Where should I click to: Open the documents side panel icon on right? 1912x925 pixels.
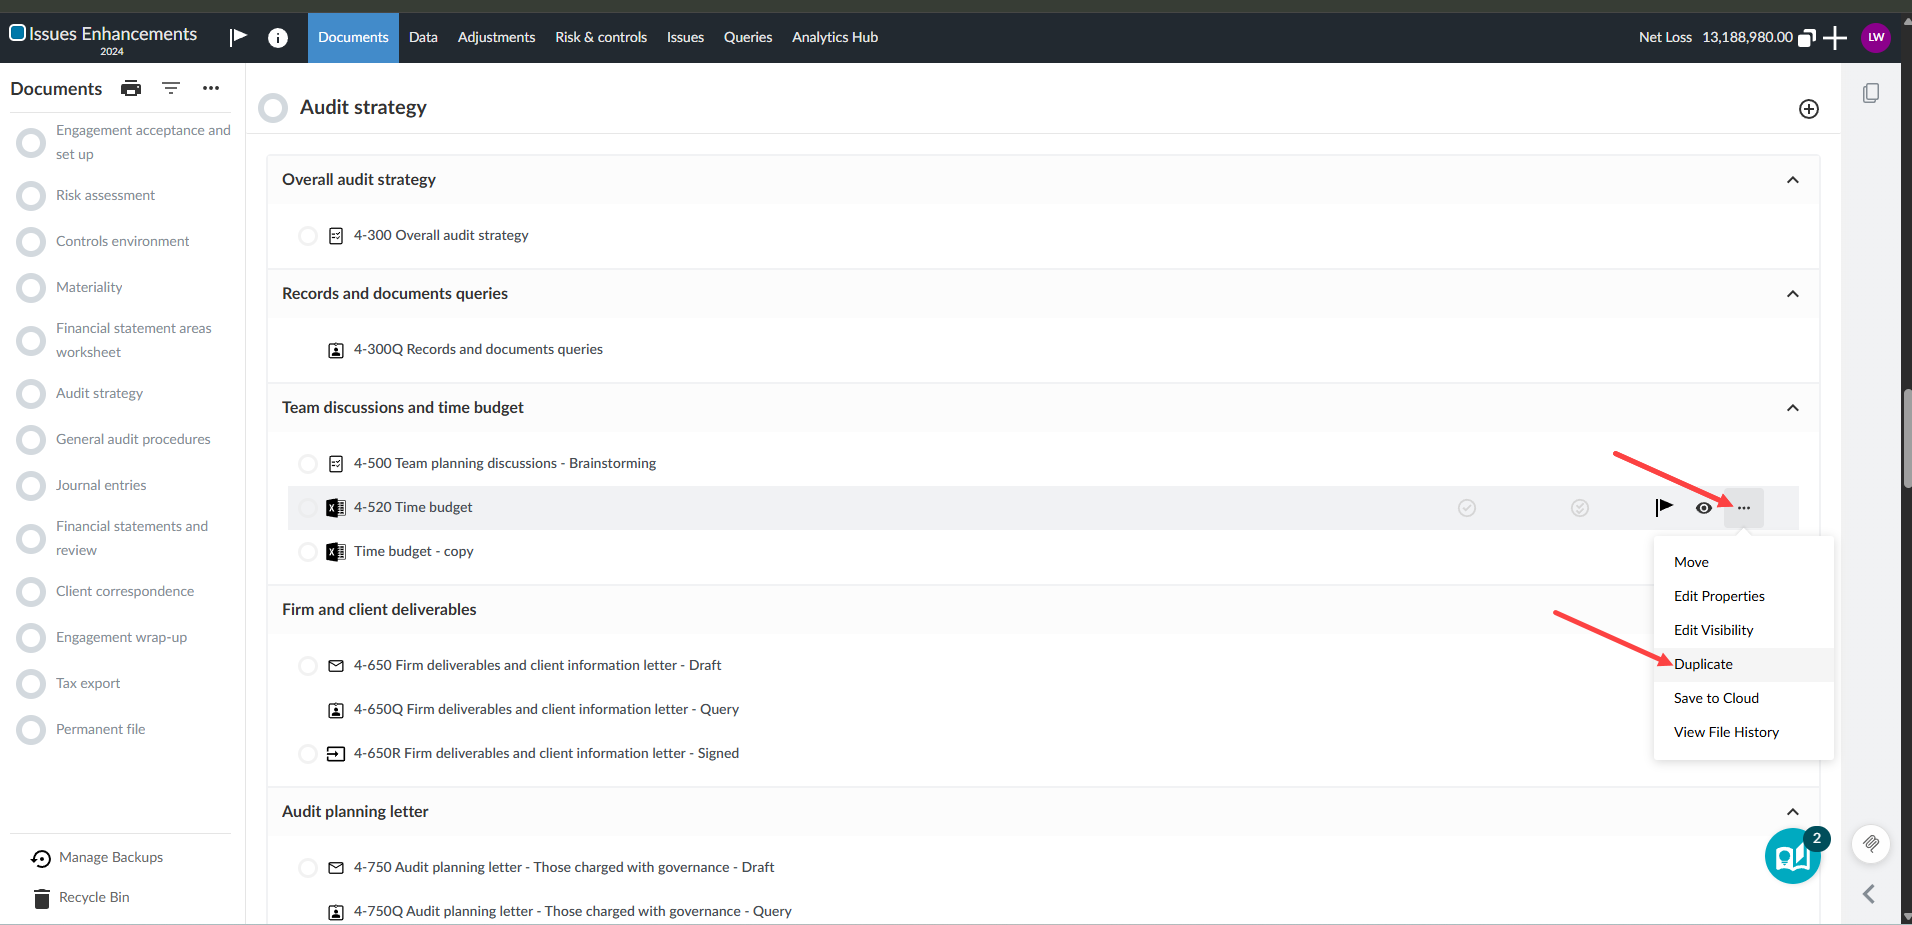click(1871, 93)
